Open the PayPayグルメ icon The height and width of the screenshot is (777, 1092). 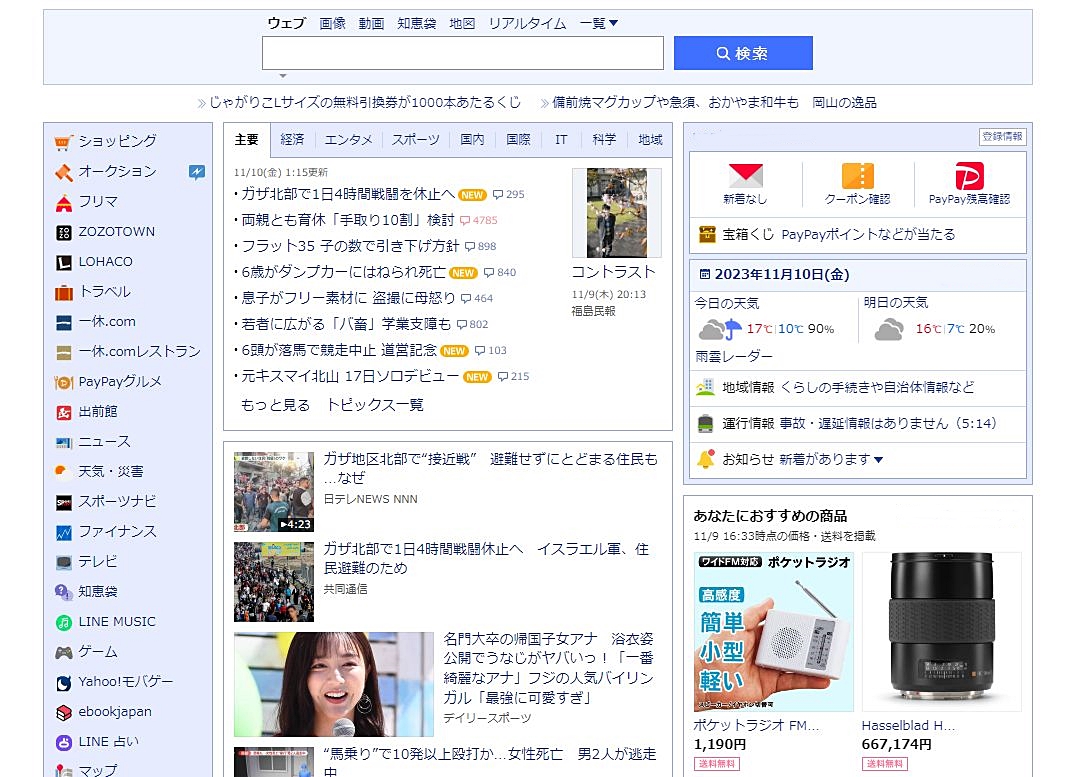coord(63,382)
